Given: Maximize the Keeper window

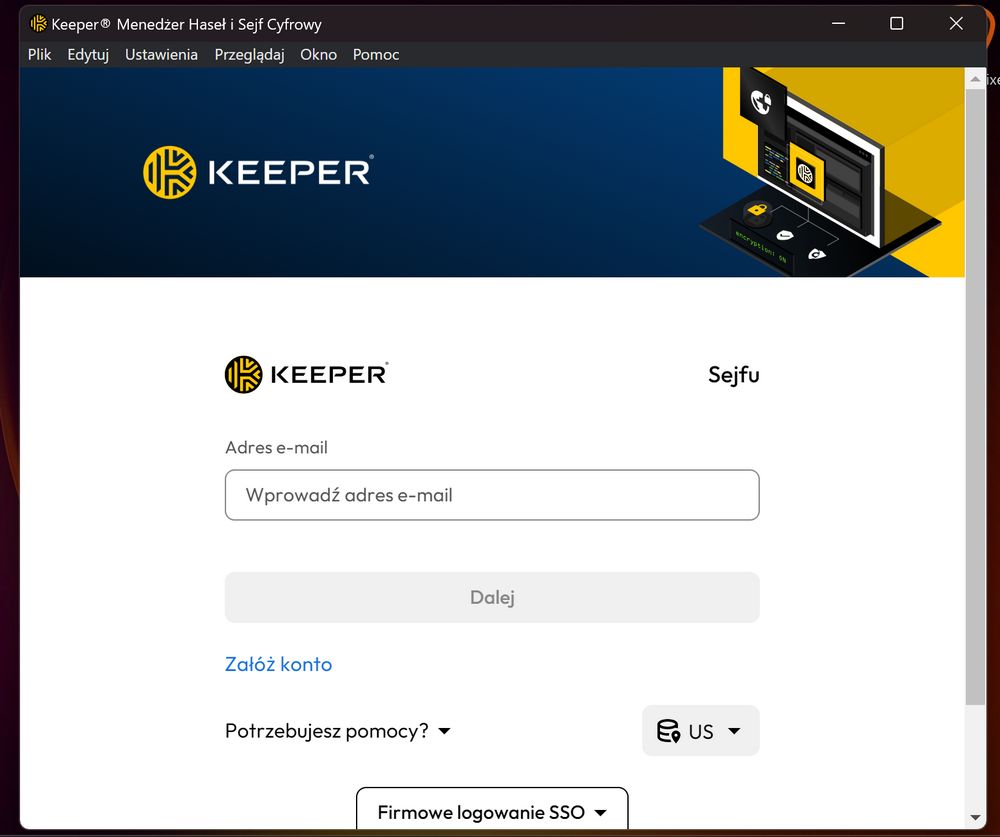Looking at the screenshot, I should coord(897,24).
